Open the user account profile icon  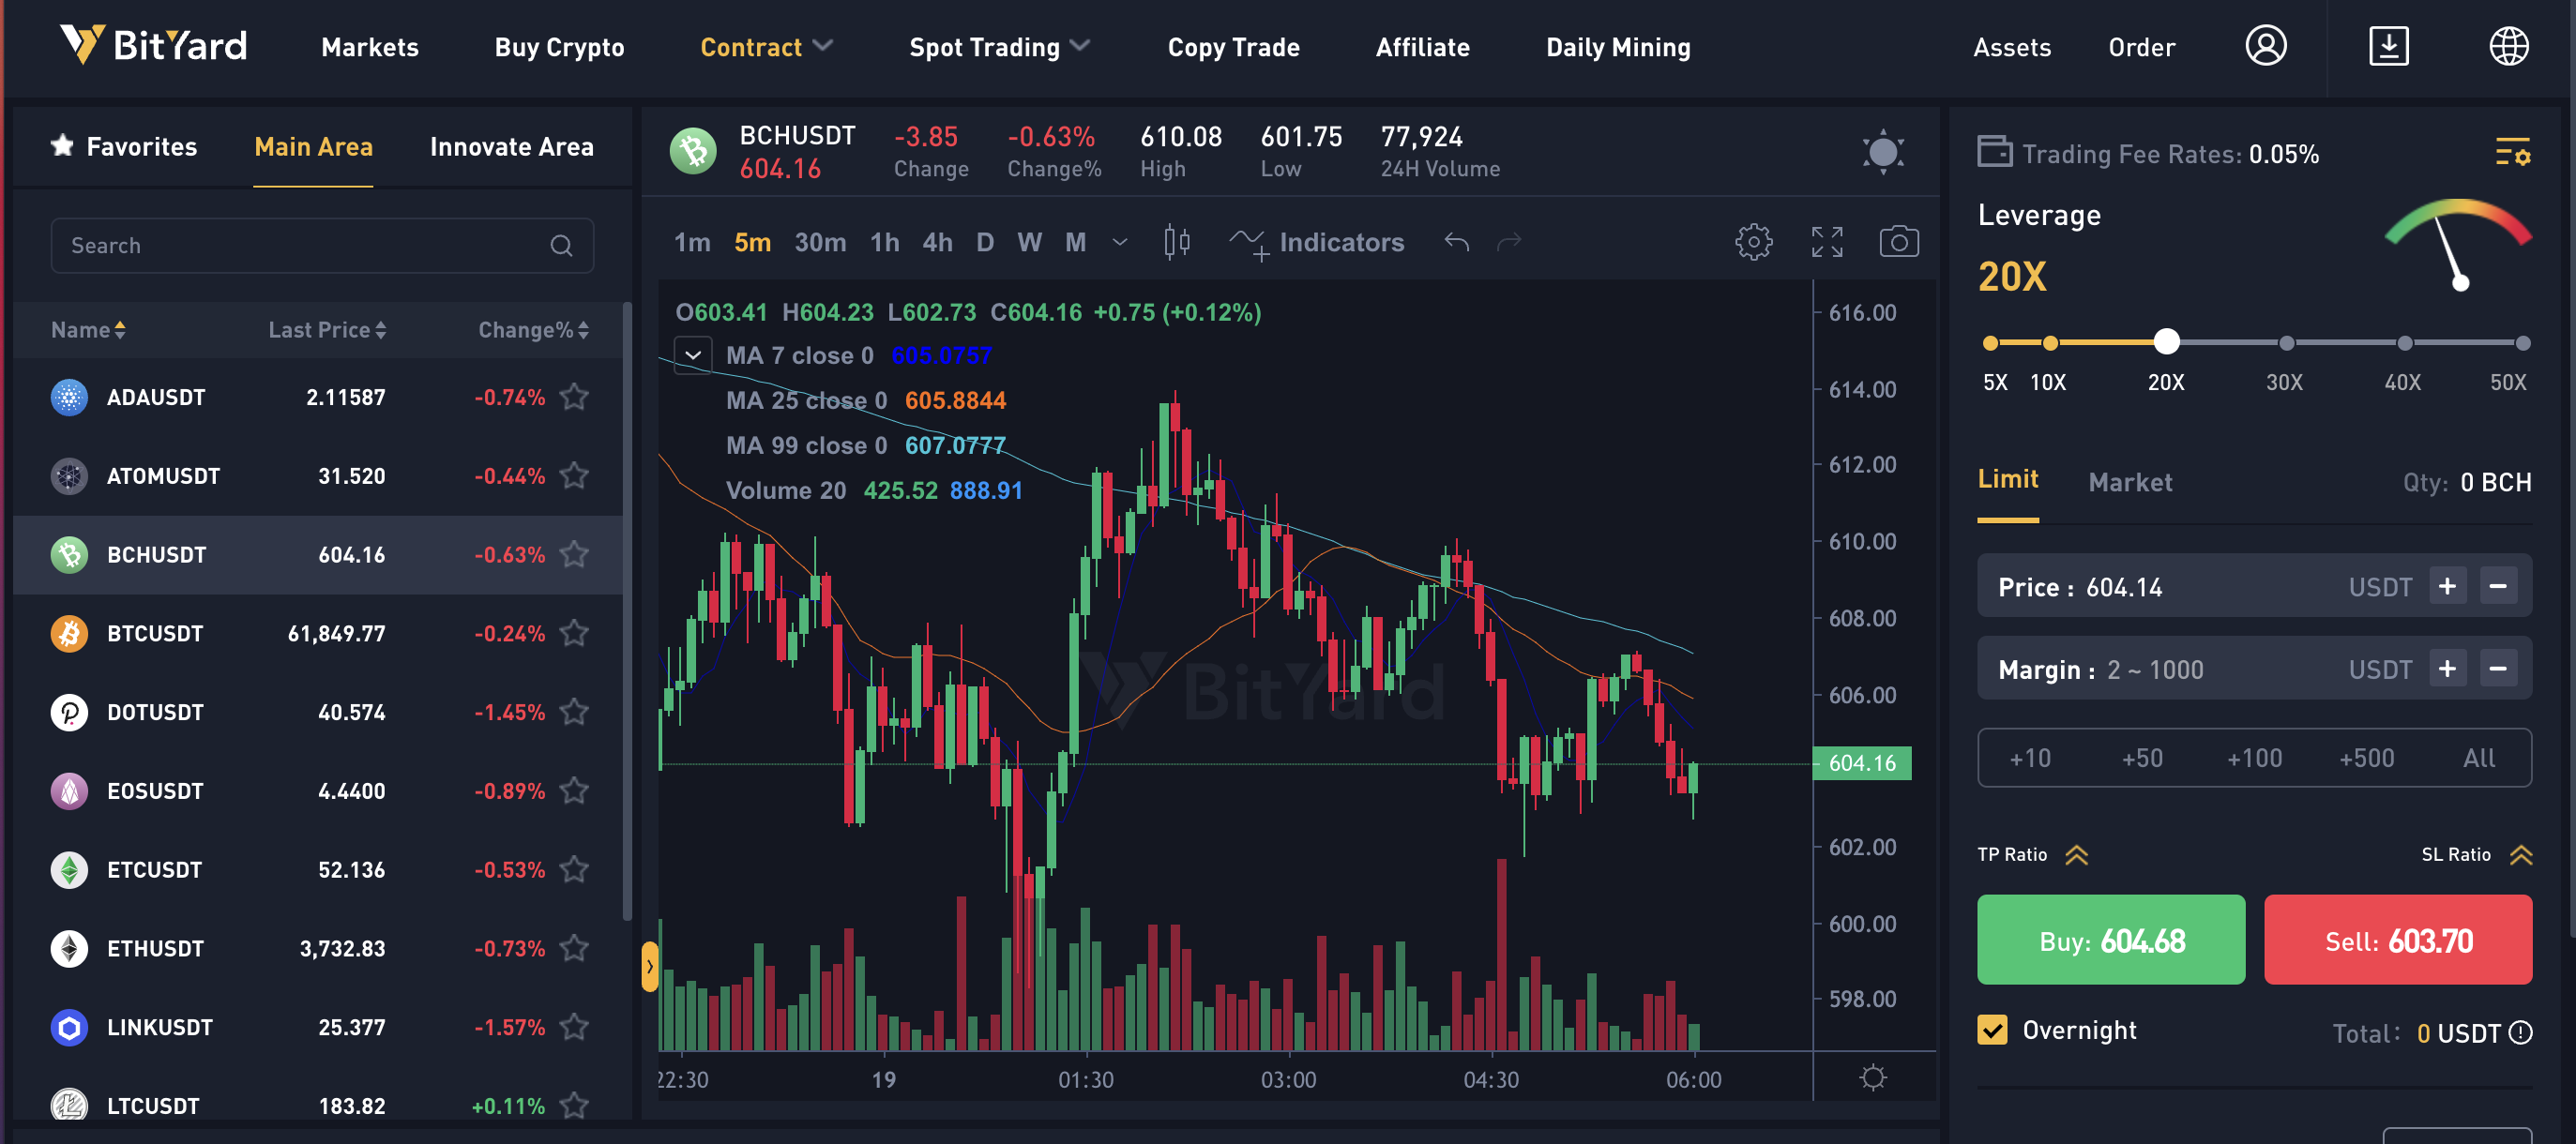tap(2265, 46)
